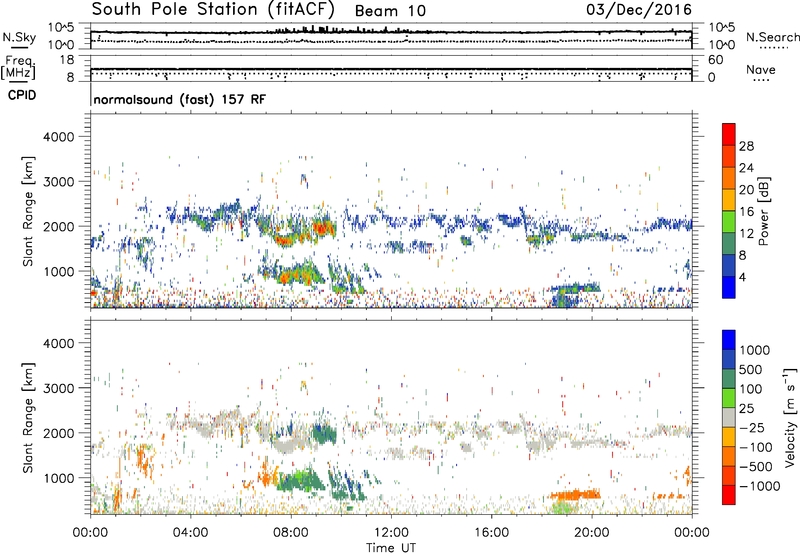Viewport: 800px width, 554px height.
Task: Click the '−100' Velocity colorbar value
Action: [756, 447]
